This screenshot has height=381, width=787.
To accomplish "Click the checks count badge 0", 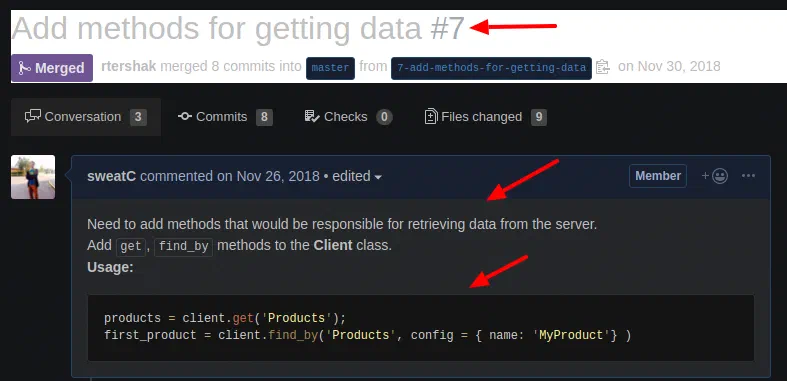I will pos(384,117).
